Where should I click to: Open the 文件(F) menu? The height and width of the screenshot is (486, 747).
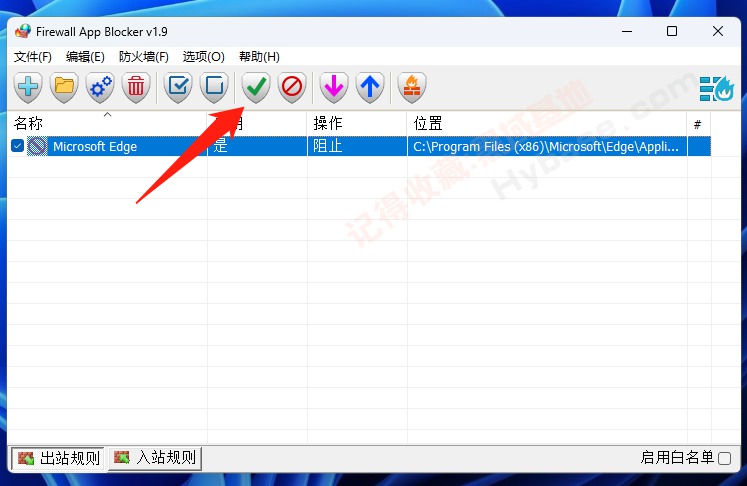coord(32,57)
